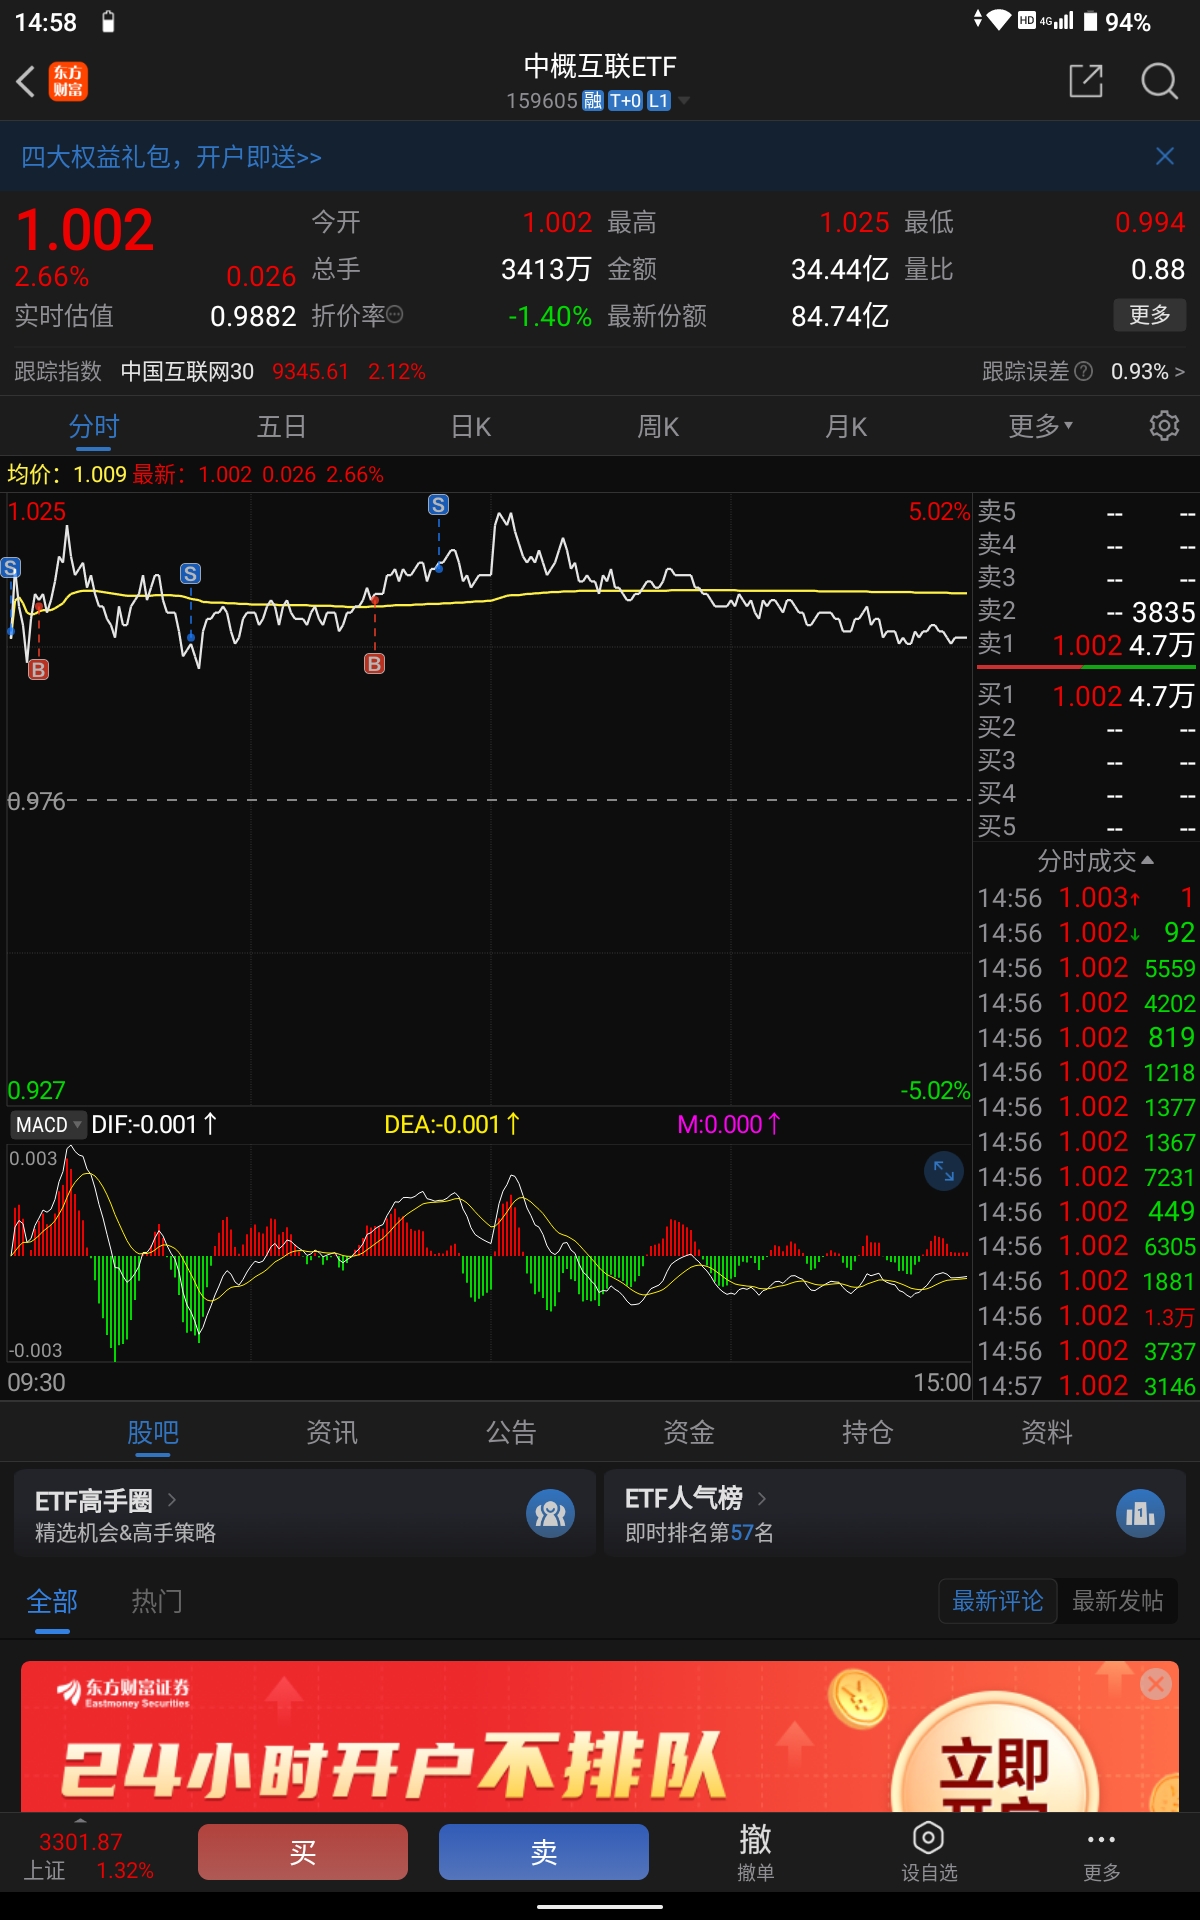1200x1920 pixels.
Task: Show 折价率 info tooltip icon
Action: coord(395,315)
